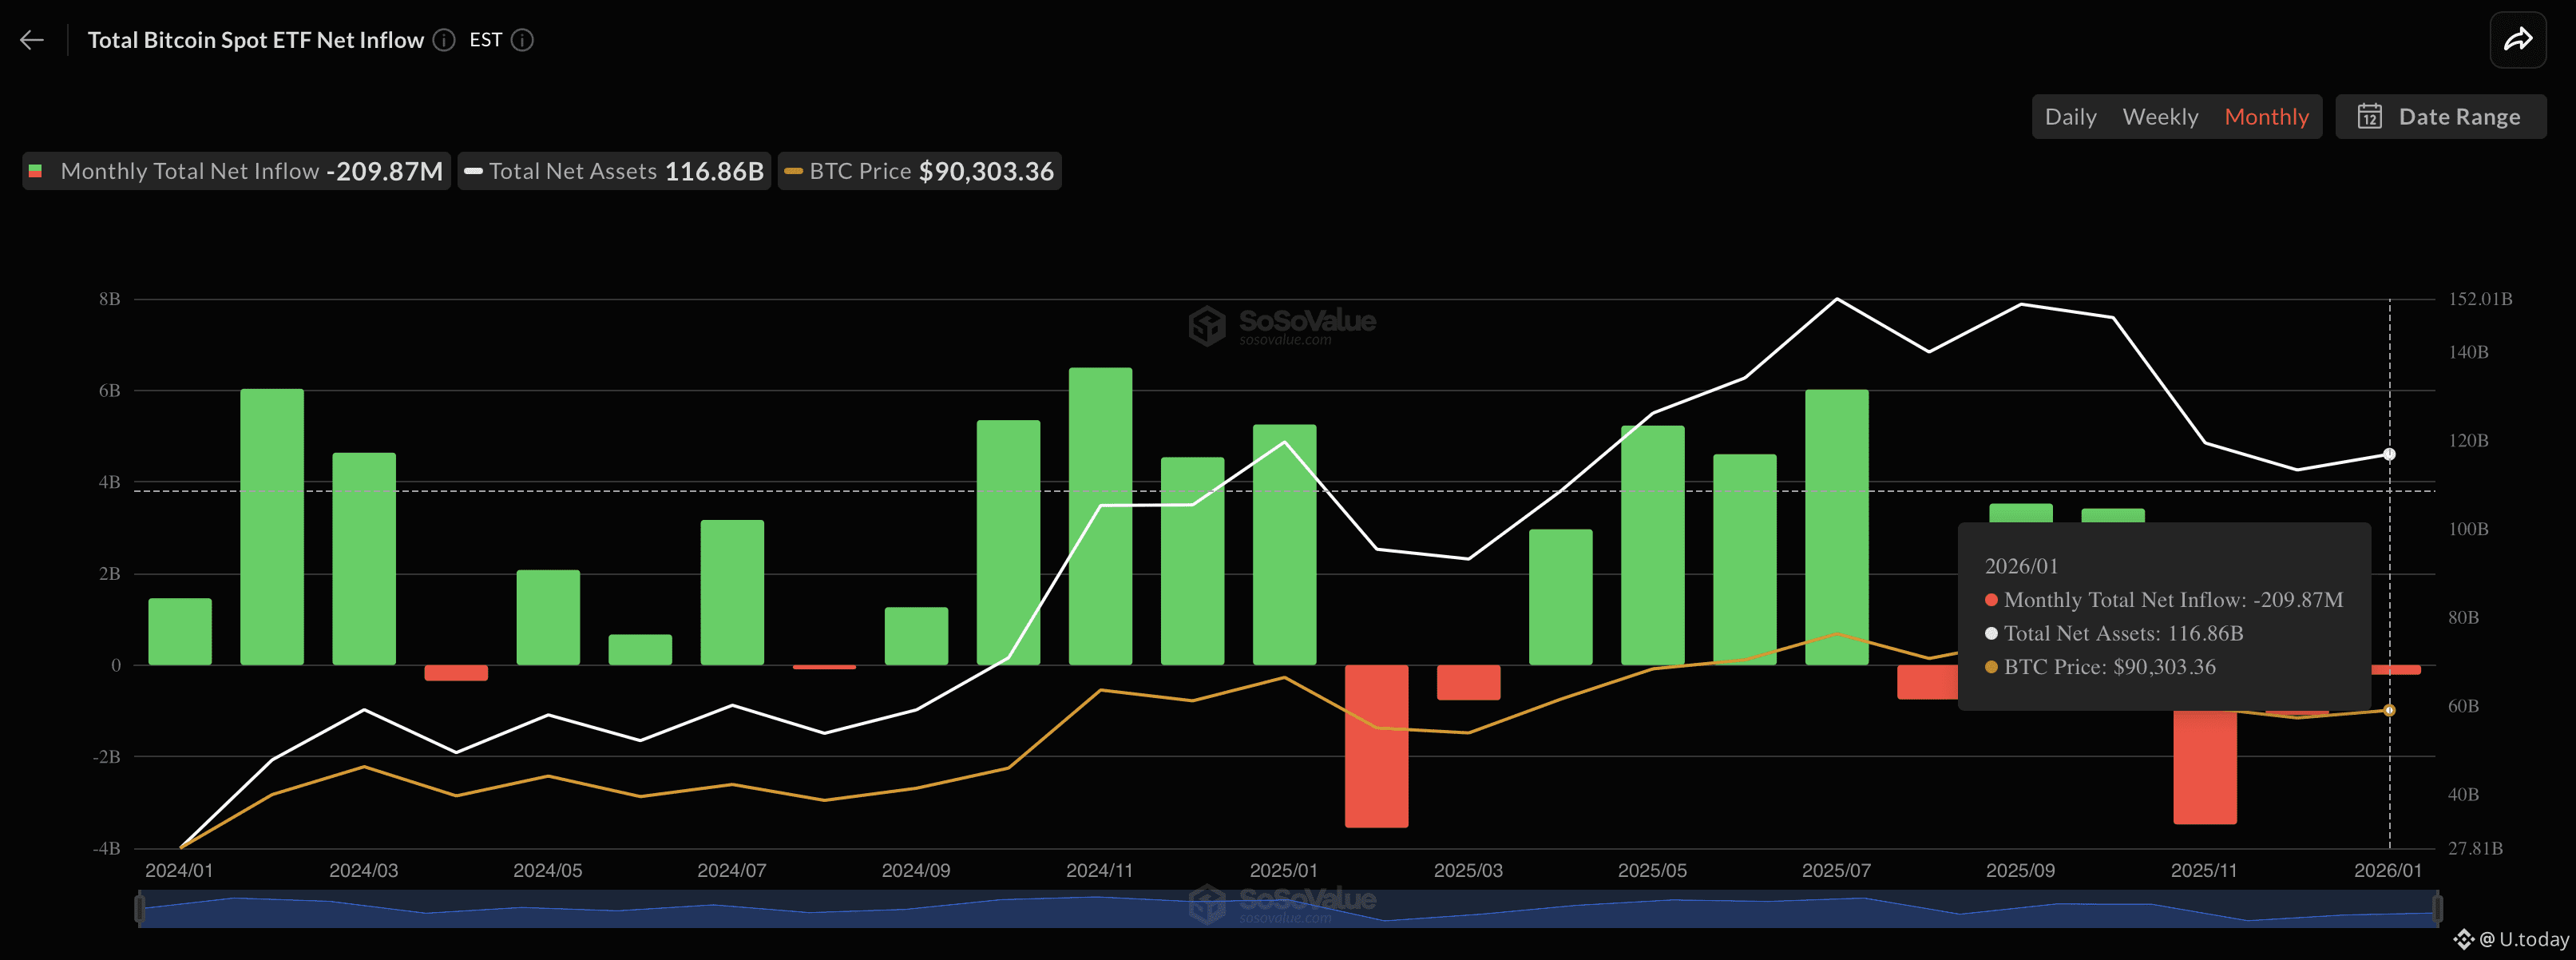Click the calendar icon in Date Range button

[2370, 116]
